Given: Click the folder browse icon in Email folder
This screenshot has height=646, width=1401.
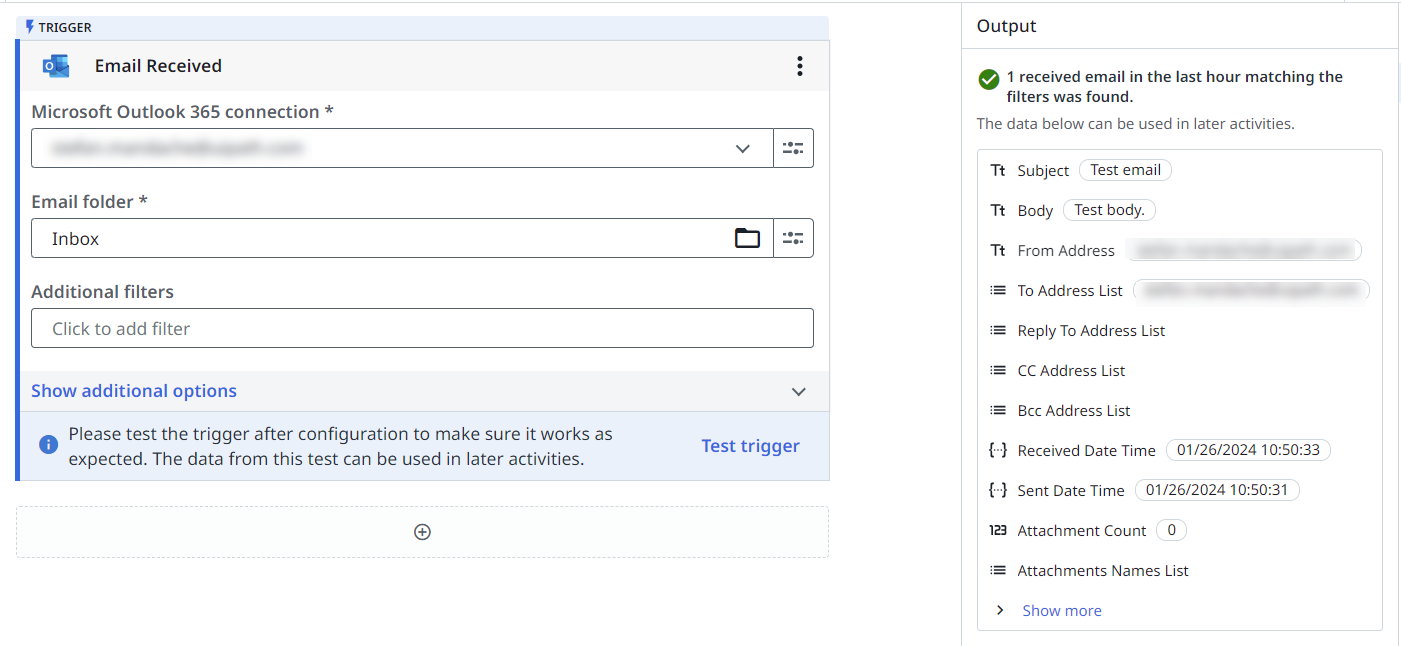Looking at the screenshot, I should (x=747, y=238).
